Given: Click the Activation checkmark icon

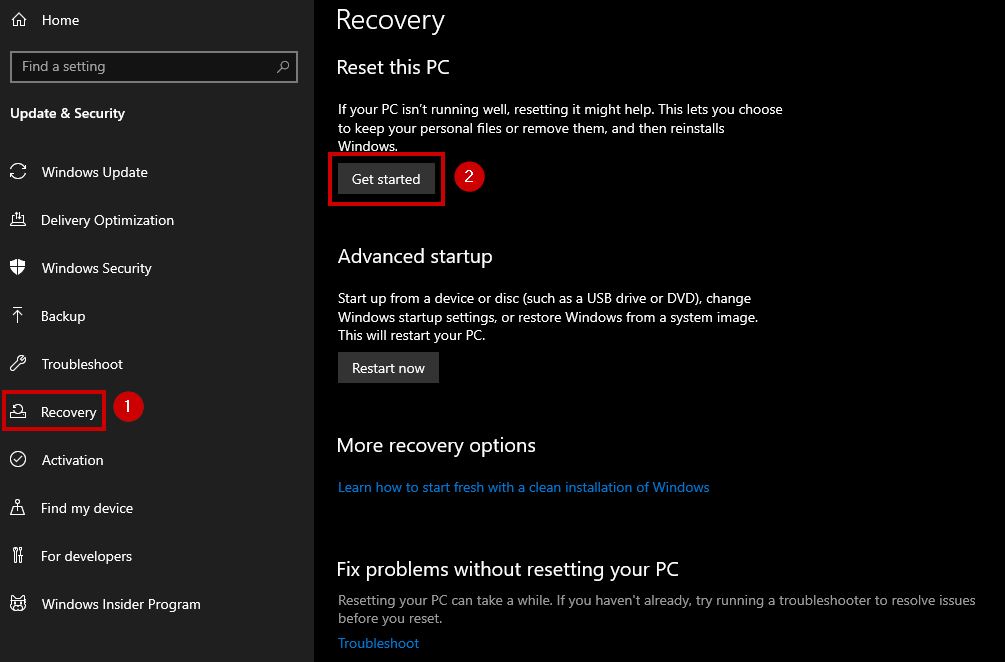Looking at the screenshot, I should 18,460.
